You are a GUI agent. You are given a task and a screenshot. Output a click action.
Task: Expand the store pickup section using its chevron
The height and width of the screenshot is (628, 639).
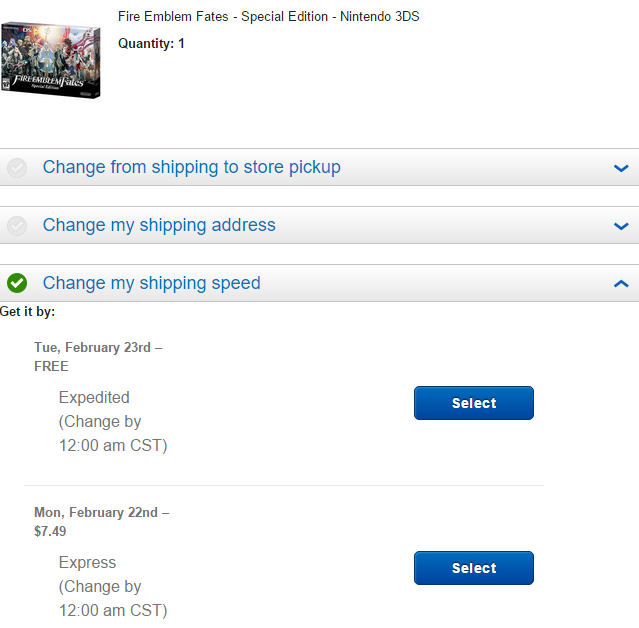(621, 168)
